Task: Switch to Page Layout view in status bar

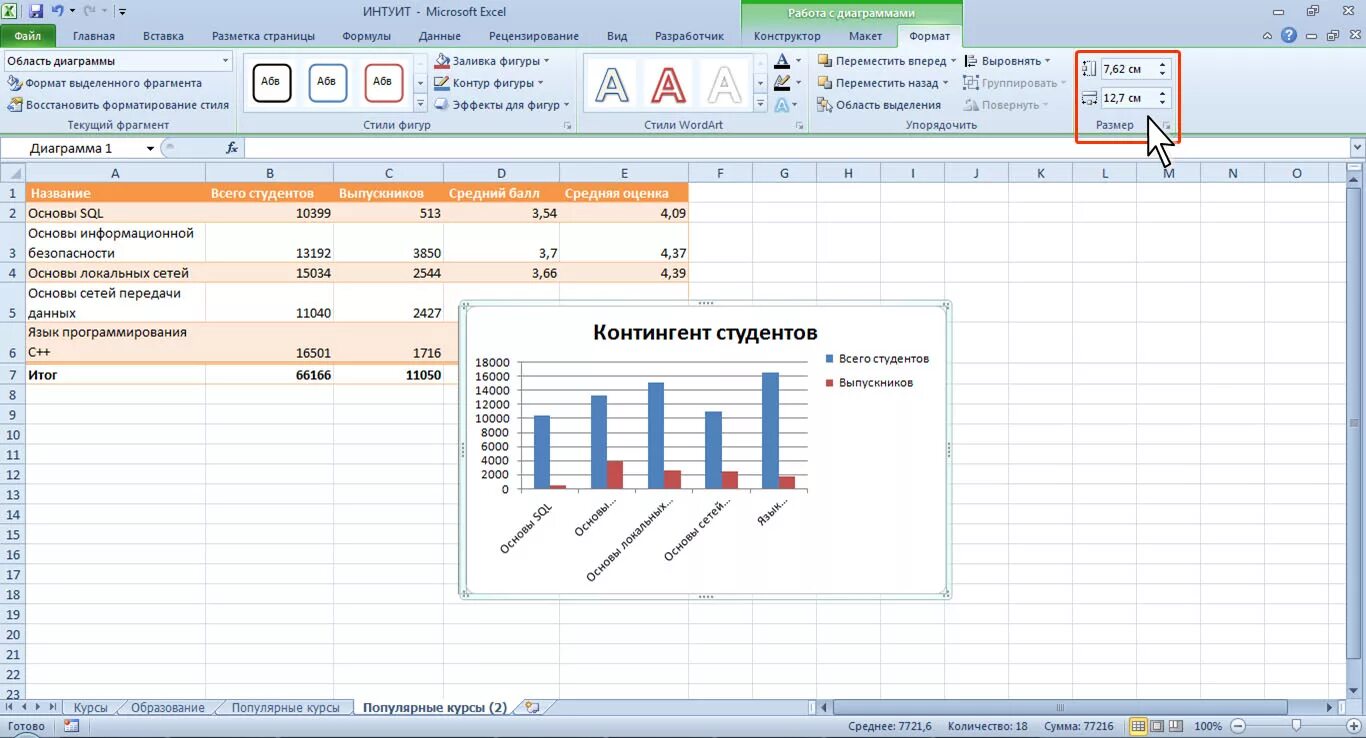Action: pyautogui.click(x=1156, y=726)
